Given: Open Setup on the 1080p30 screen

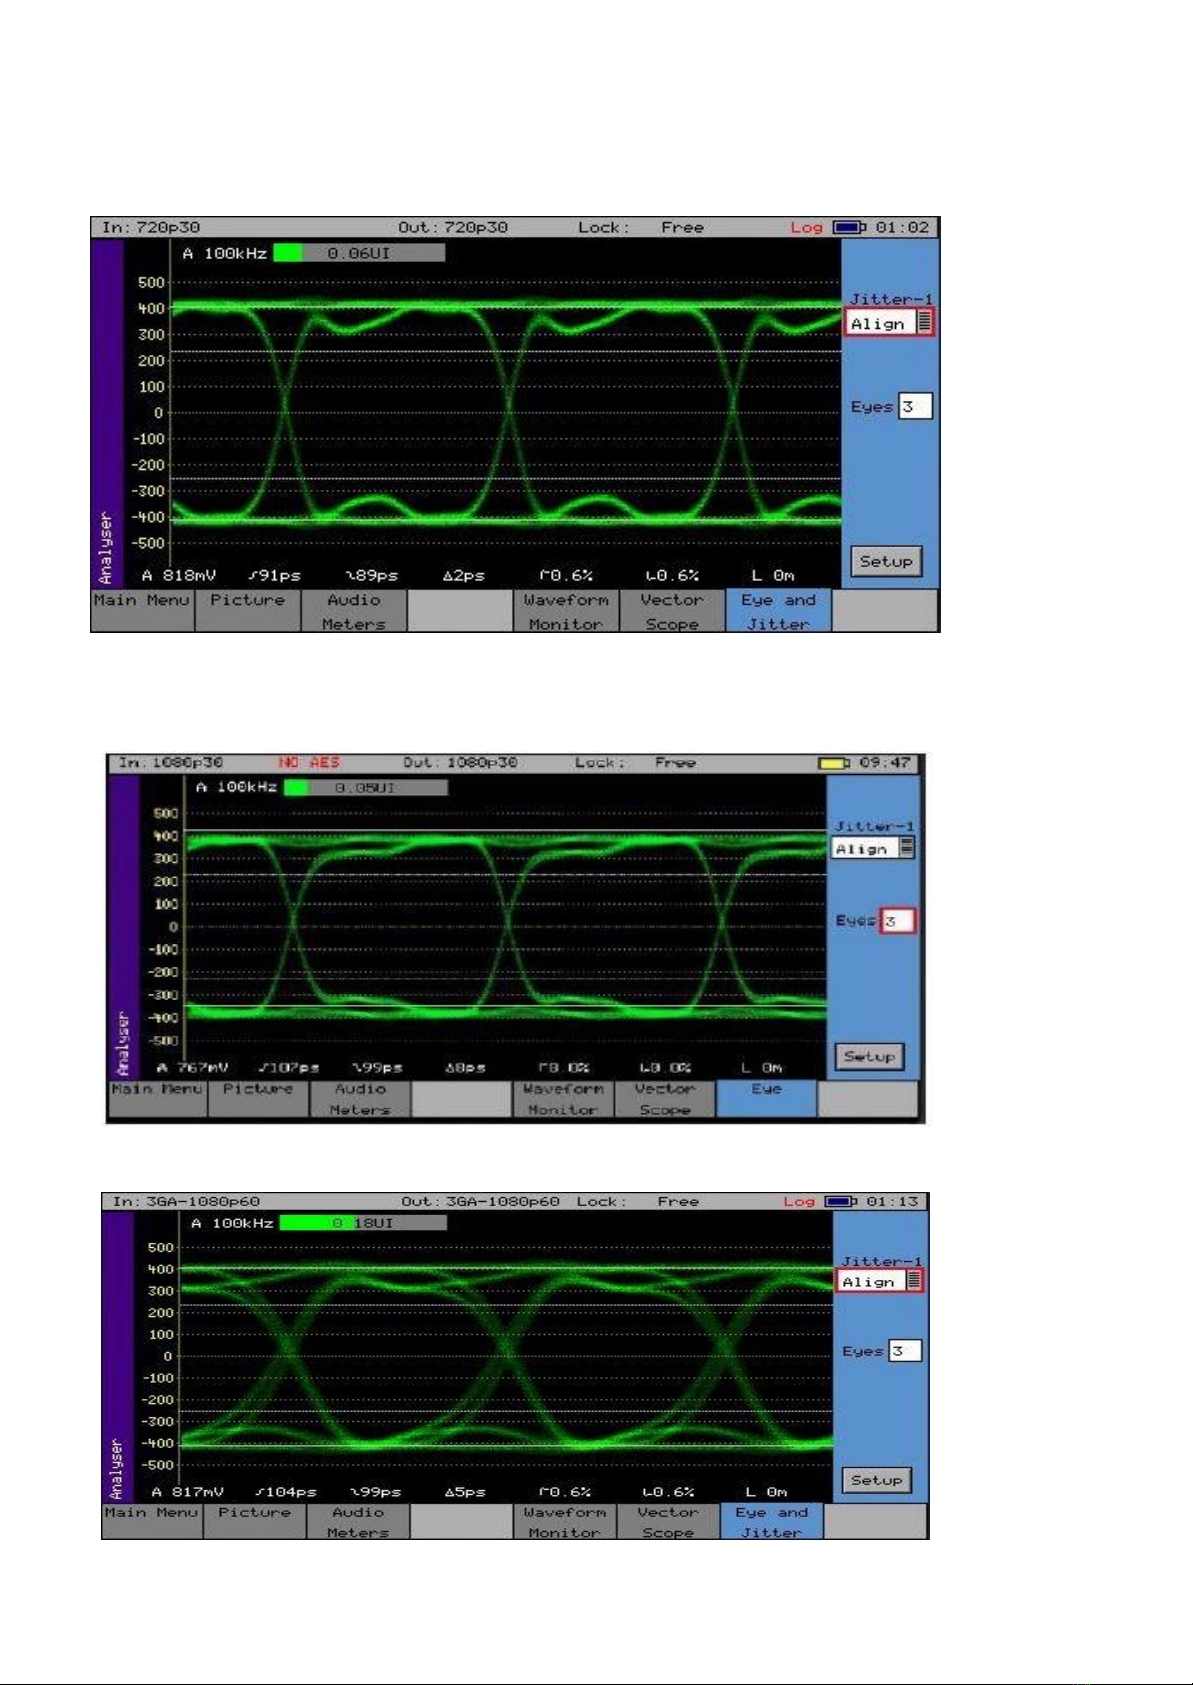Looking at the screenshot, I should pyautogui.click(x=869, y=1056).
